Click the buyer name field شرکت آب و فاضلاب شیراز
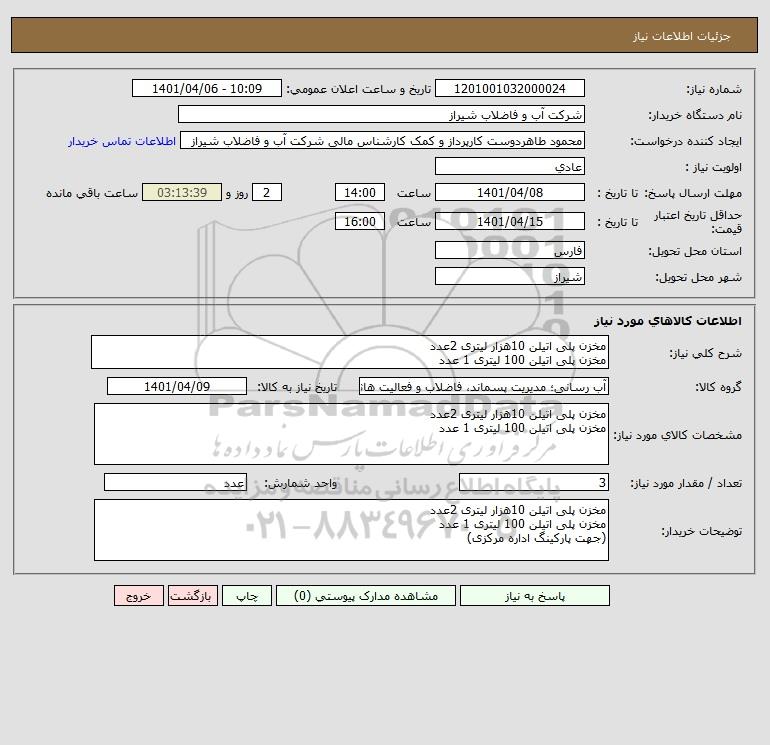Viewport: 770px width, 745px height. click(x=381, y=114)
